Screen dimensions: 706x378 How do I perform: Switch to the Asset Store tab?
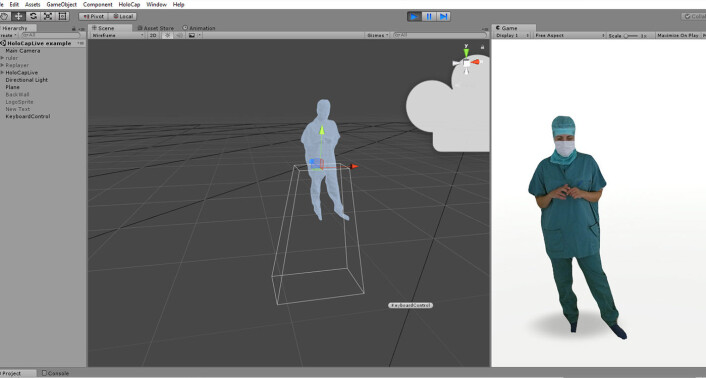point(156,28)
